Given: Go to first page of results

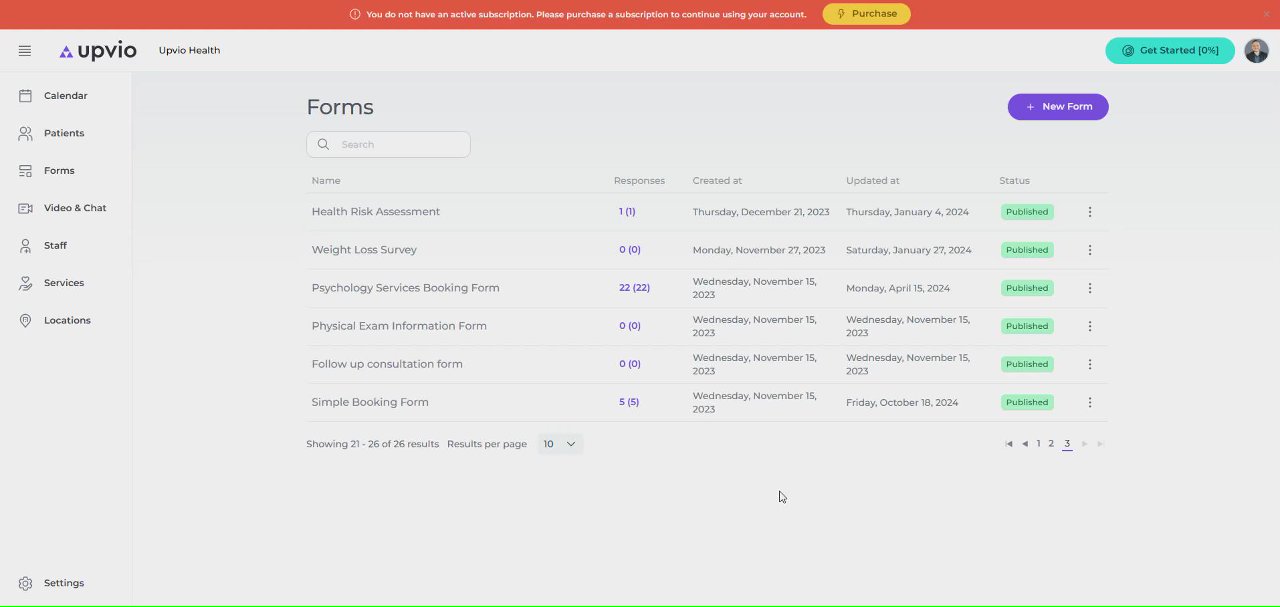Looking at the screenshot, I should coord(1009,444).
